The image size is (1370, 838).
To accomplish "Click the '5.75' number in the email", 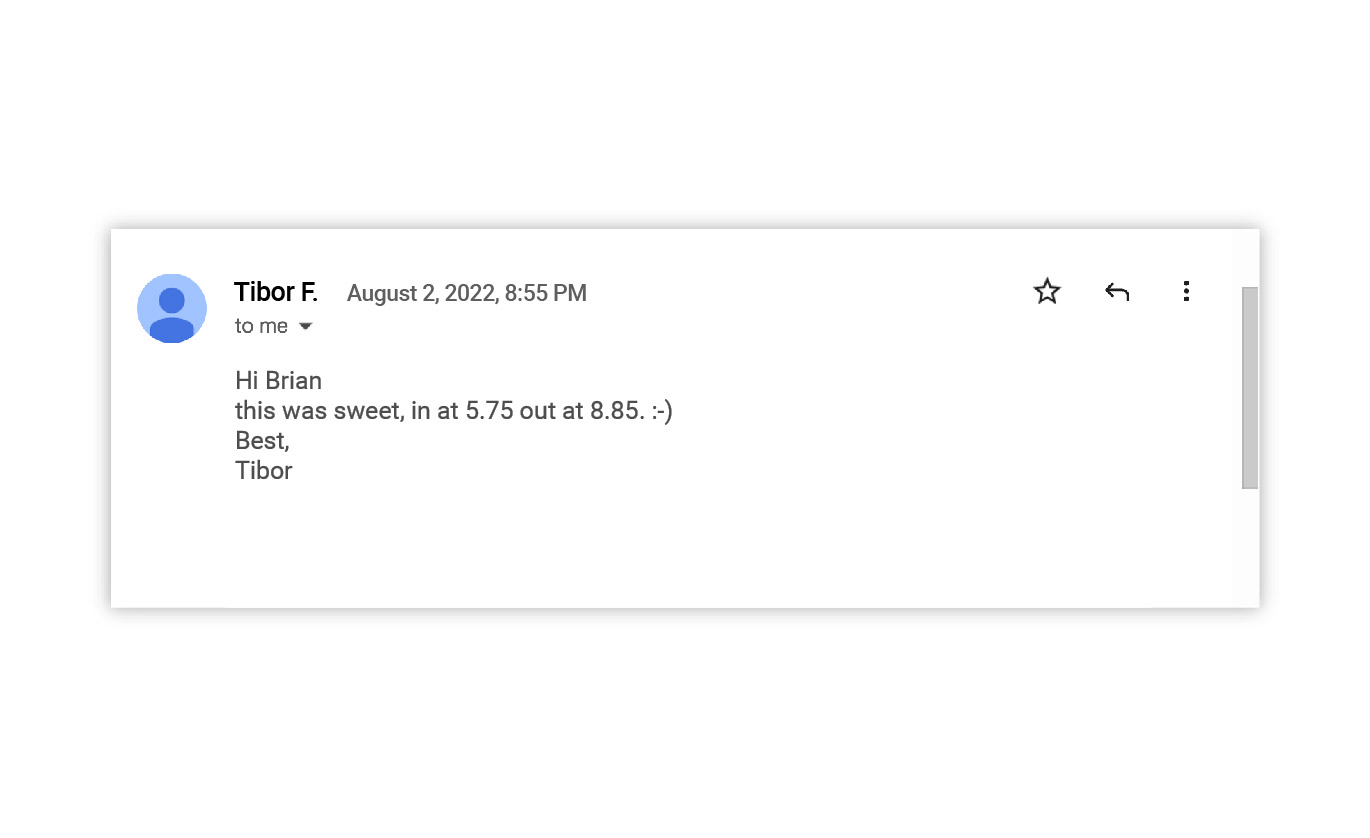I will point(489,411).
